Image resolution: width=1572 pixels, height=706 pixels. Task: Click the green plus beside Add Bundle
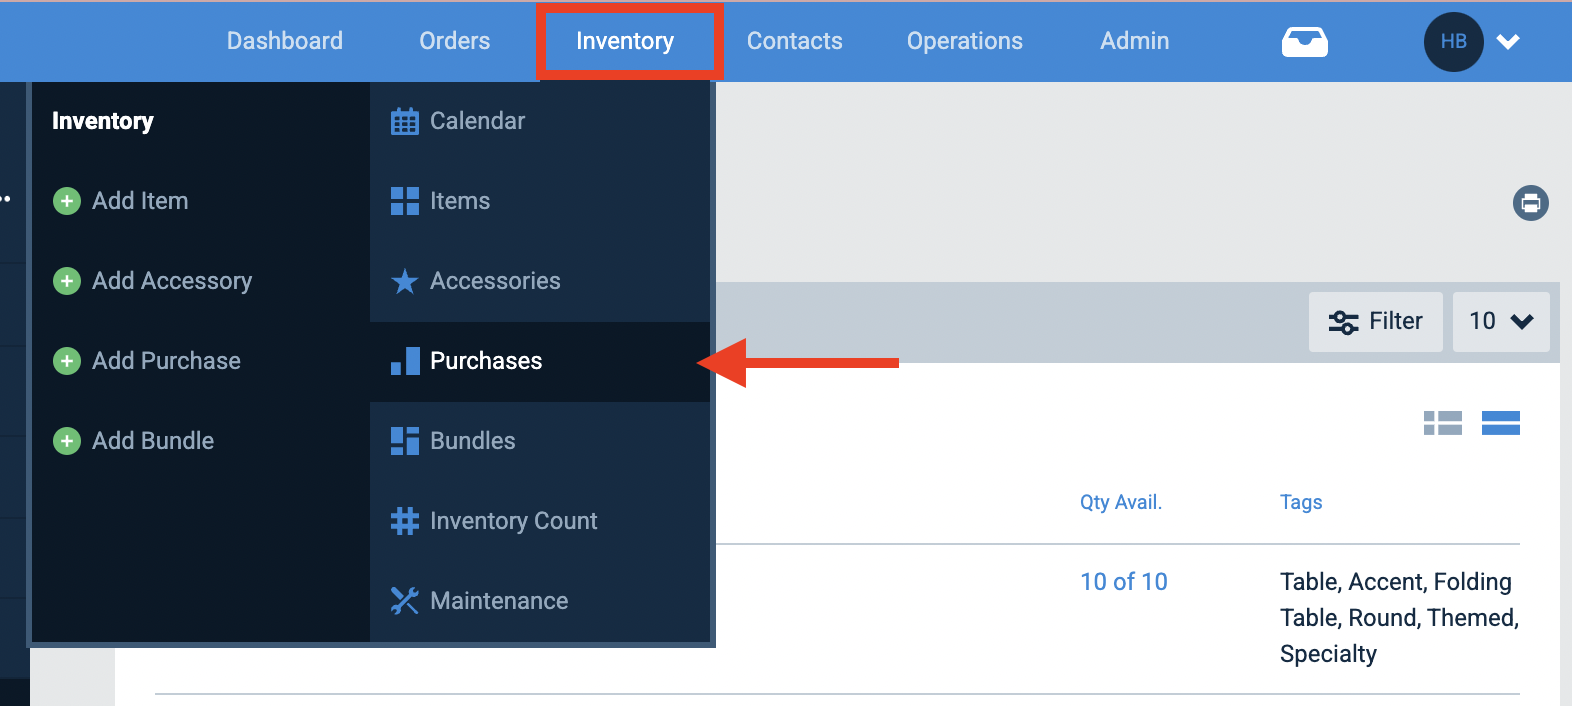point(67,441)
